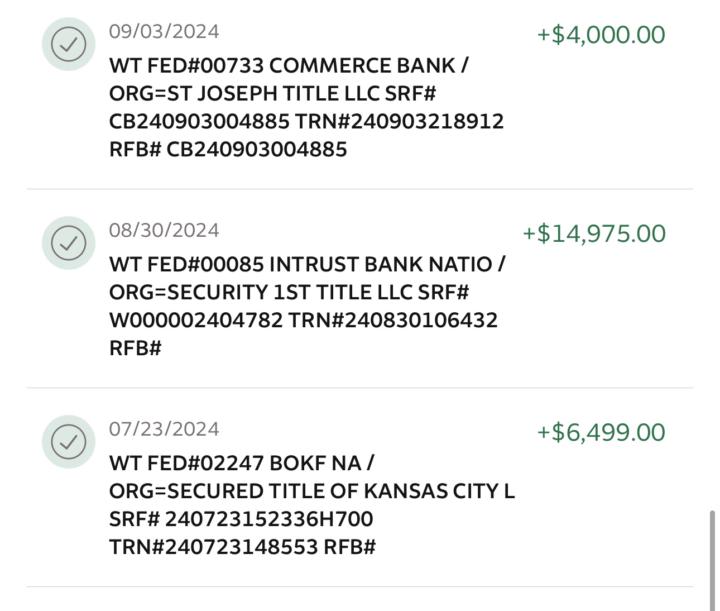Click the 08/30/2024 date label
Screen dimensions: 720x611
click(164, 230)
